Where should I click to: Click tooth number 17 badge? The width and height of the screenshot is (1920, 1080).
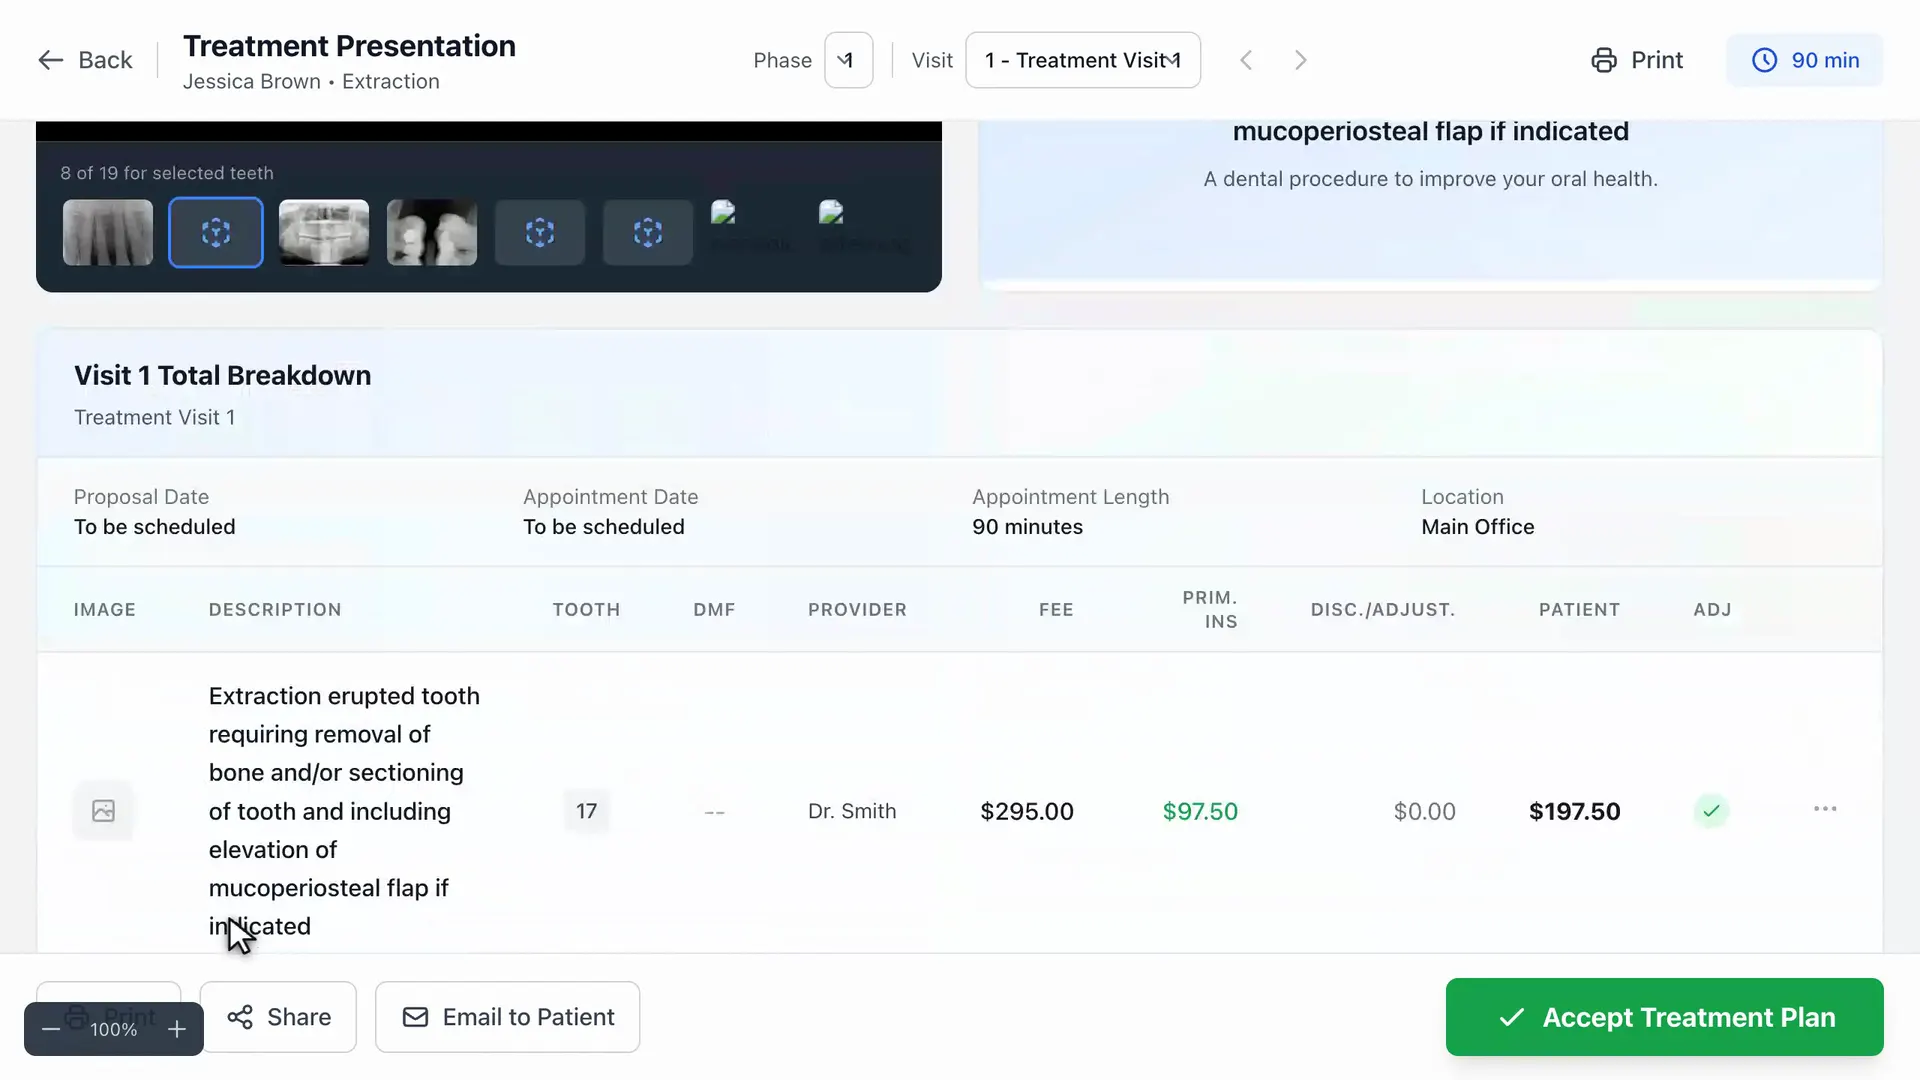tap(586, 811)
